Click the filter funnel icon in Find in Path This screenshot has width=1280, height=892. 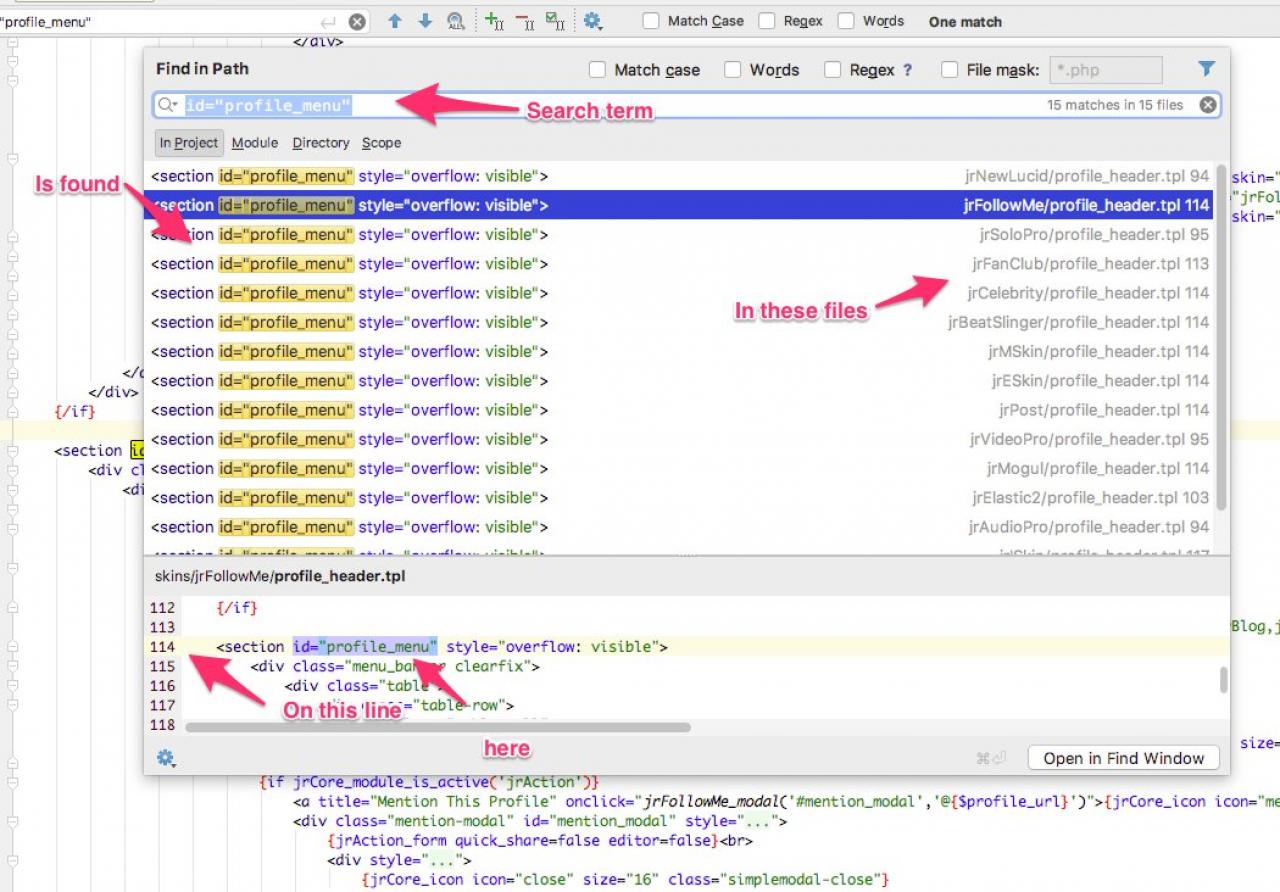click(x=1206, y=69)
